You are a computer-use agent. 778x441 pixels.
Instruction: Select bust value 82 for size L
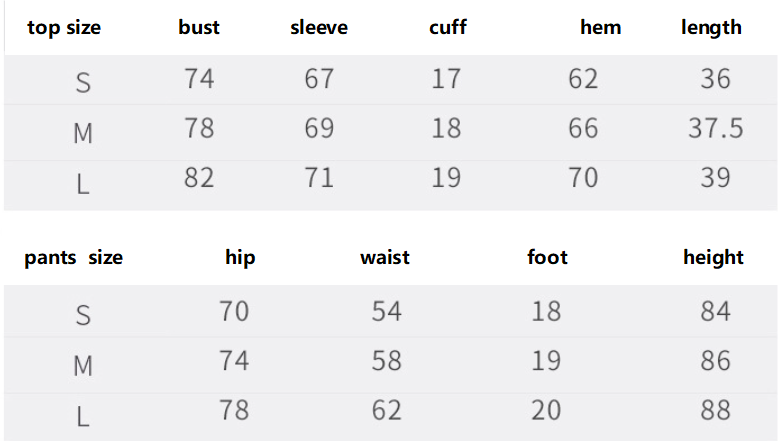pos(199,178)
